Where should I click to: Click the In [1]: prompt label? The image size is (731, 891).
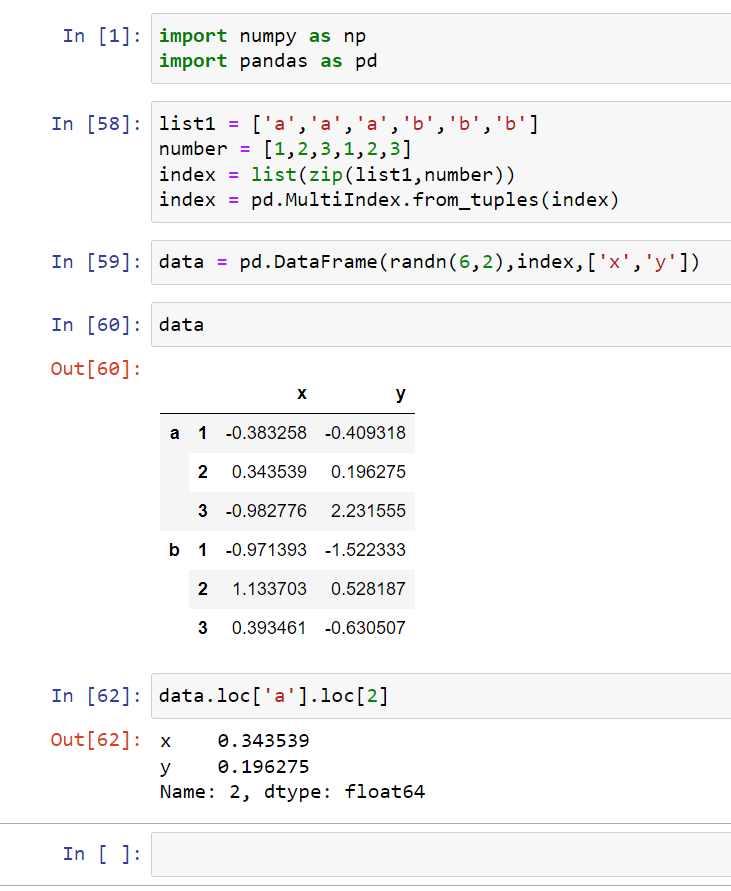click(102, 36)
